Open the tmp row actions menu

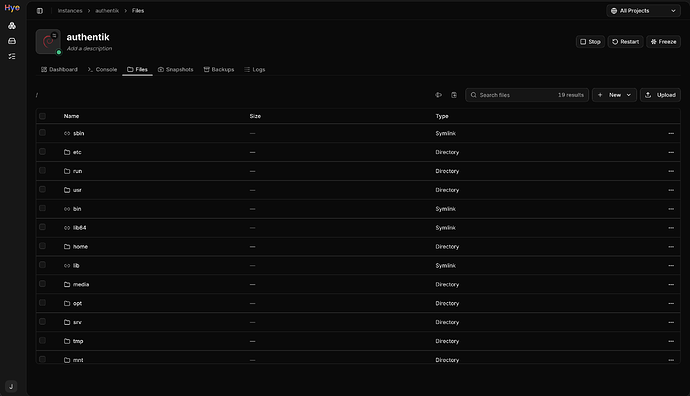point(671,341)
